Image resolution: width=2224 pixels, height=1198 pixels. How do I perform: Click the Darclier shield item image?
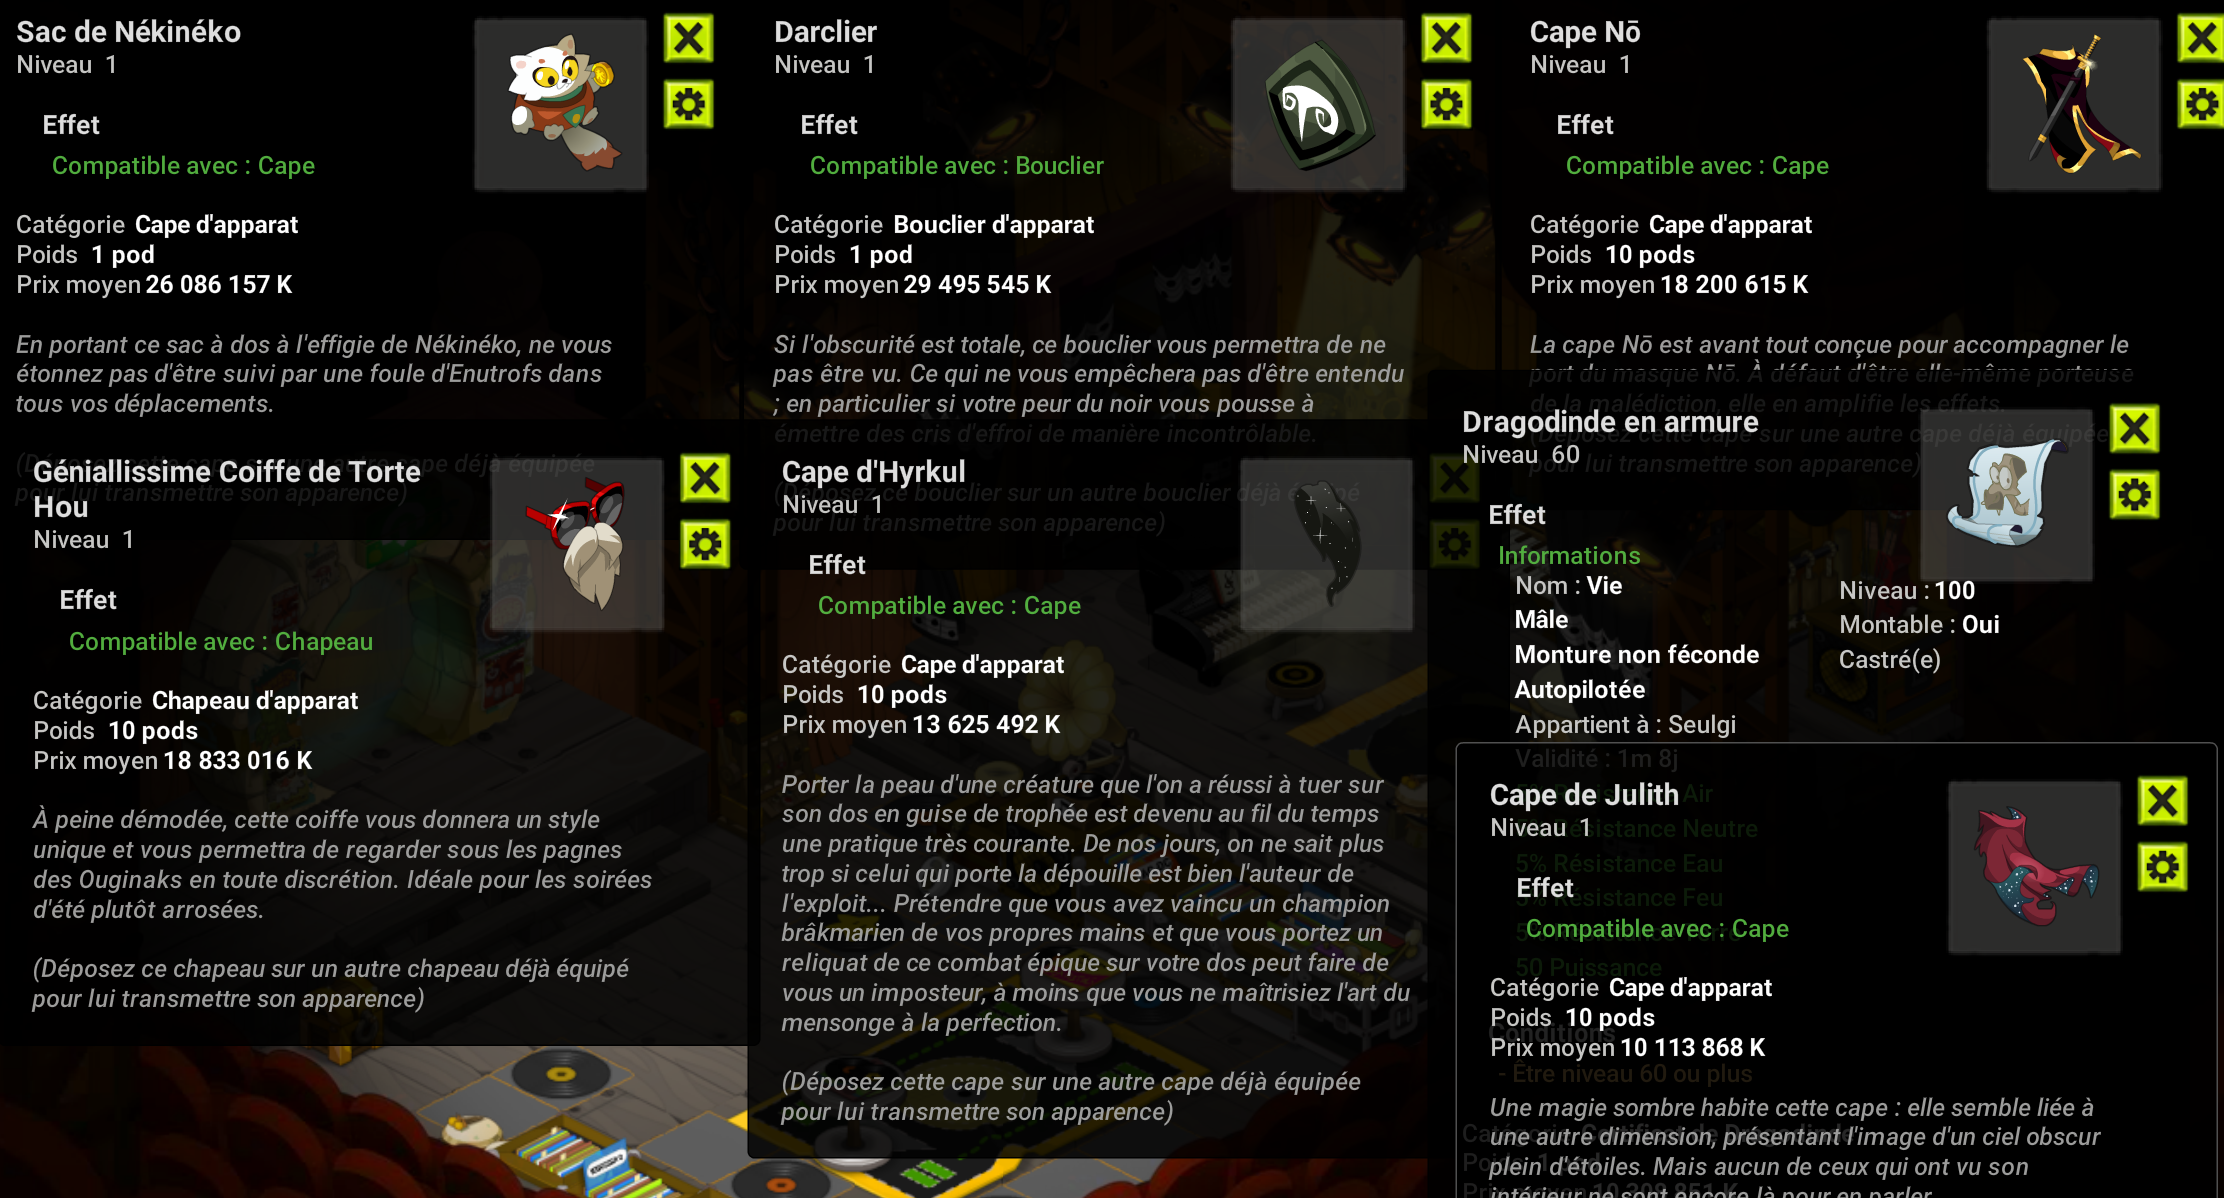point(1318,104)
